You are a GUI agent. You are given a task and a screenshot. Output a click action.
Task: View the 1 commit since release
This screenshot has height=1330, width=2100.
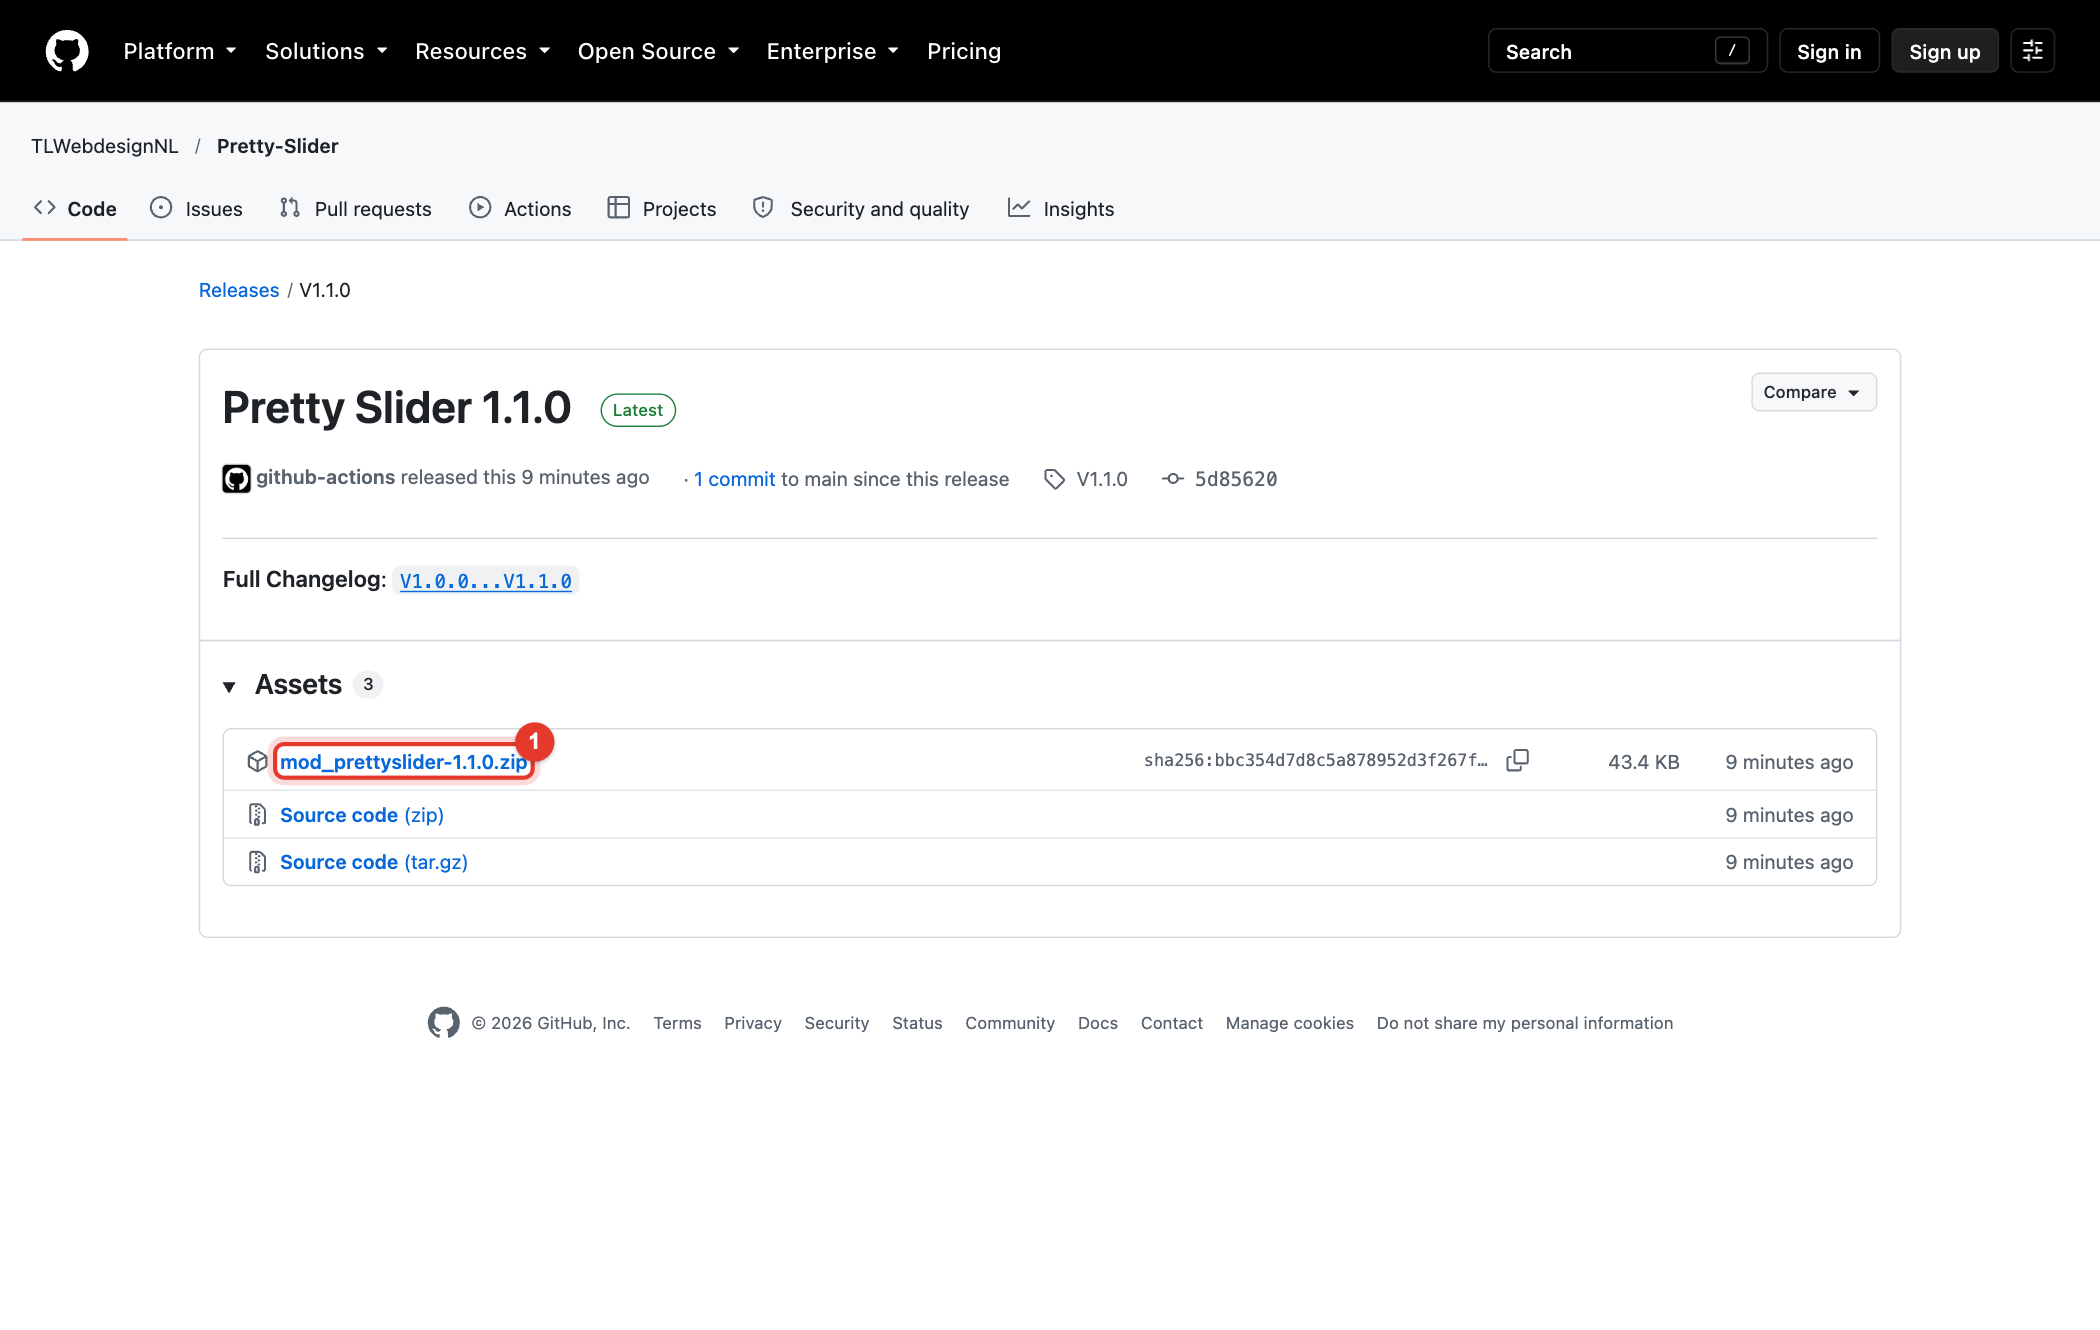pos(734,479)
